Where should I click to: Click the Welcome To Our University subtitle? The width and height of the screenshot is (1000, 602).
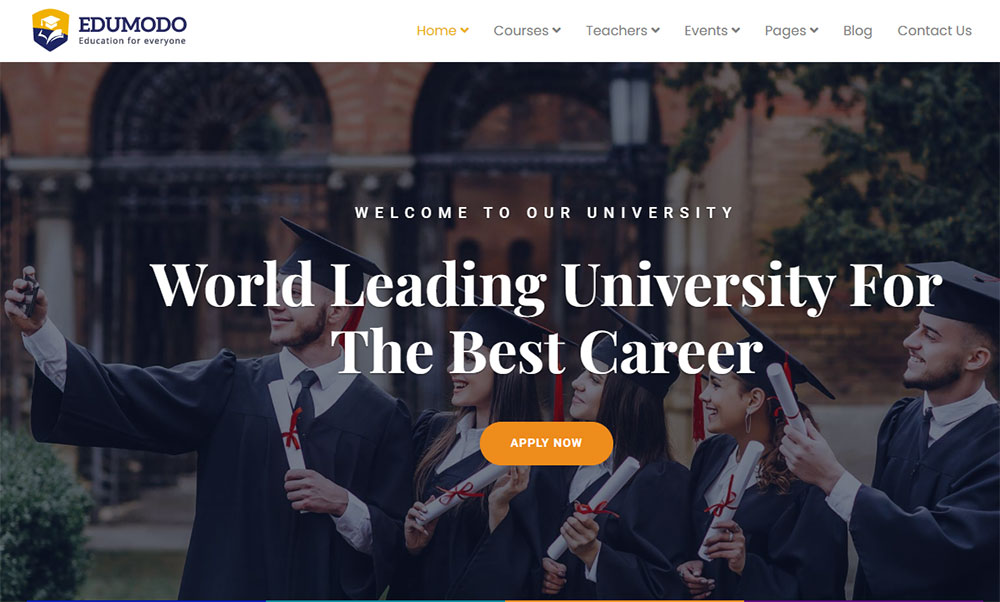pos(544,212)
